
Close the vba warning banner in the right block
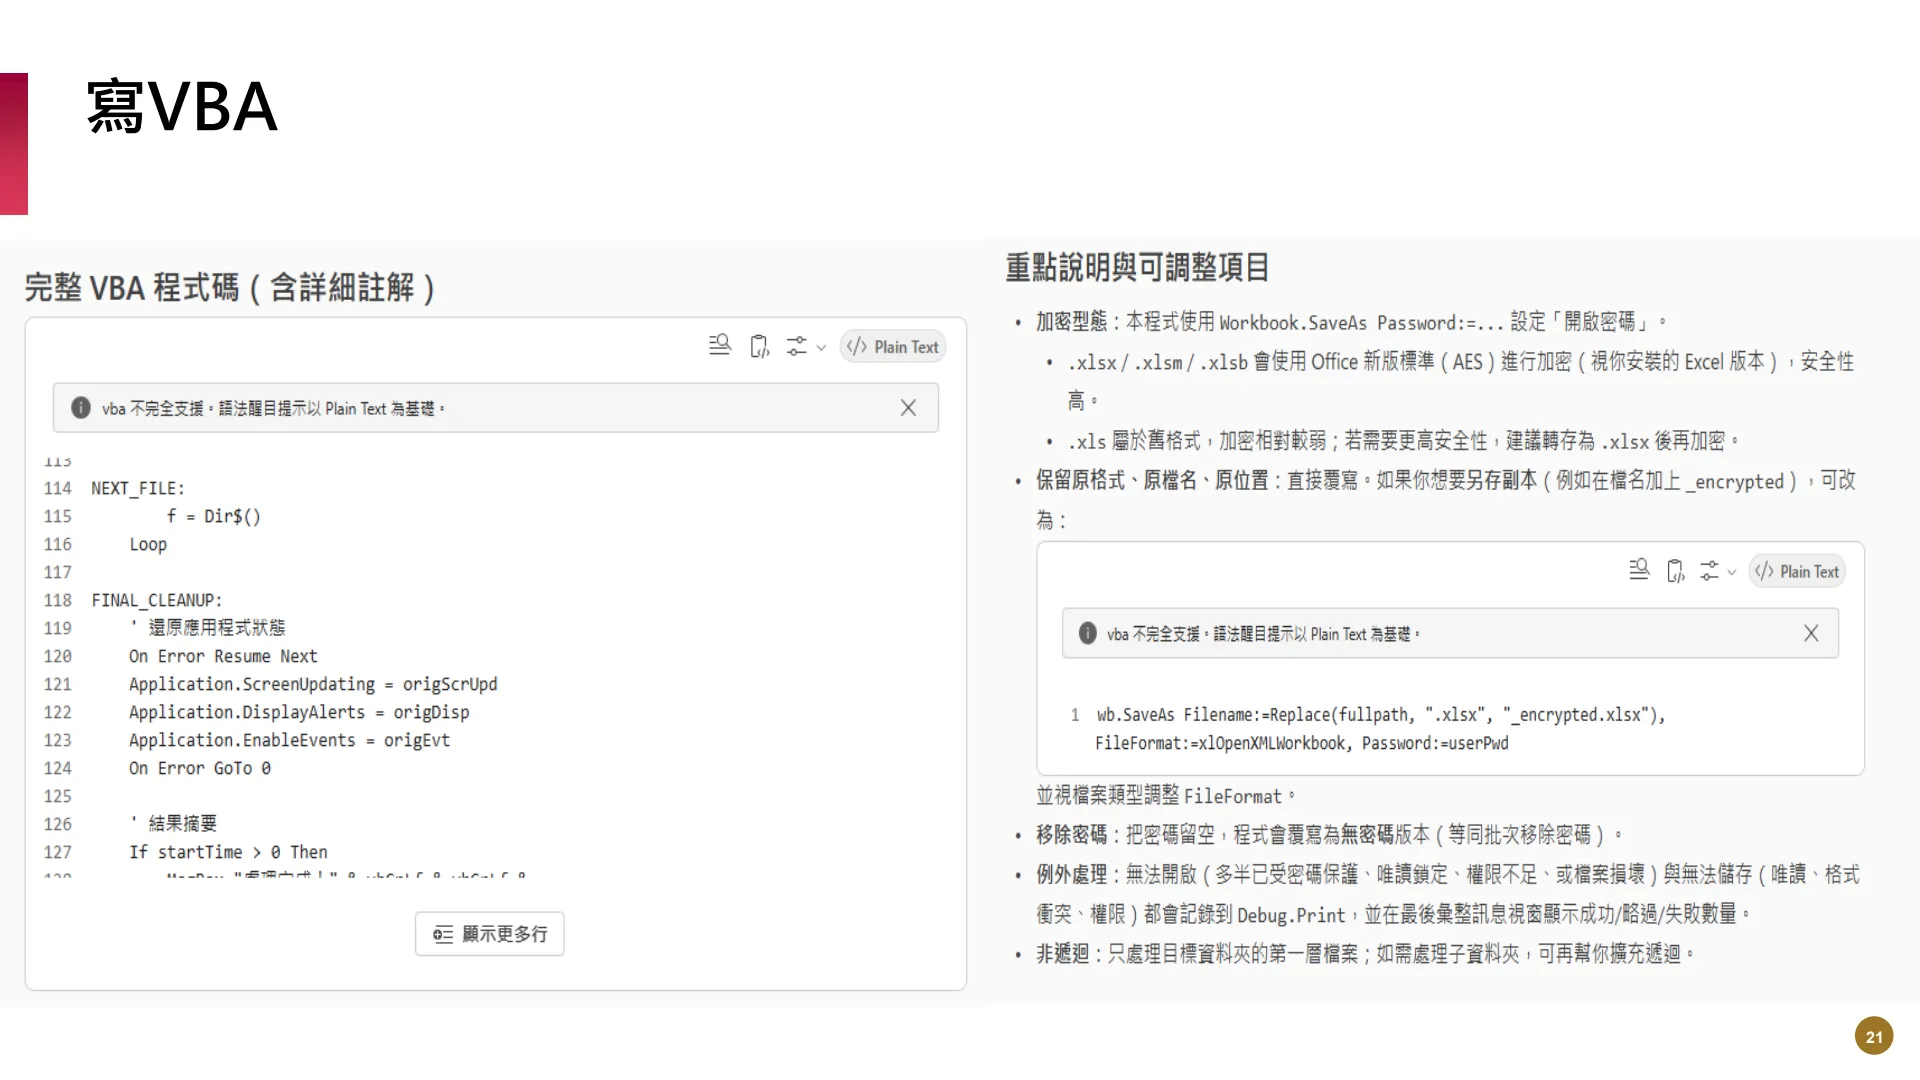tap(1811, 633)
